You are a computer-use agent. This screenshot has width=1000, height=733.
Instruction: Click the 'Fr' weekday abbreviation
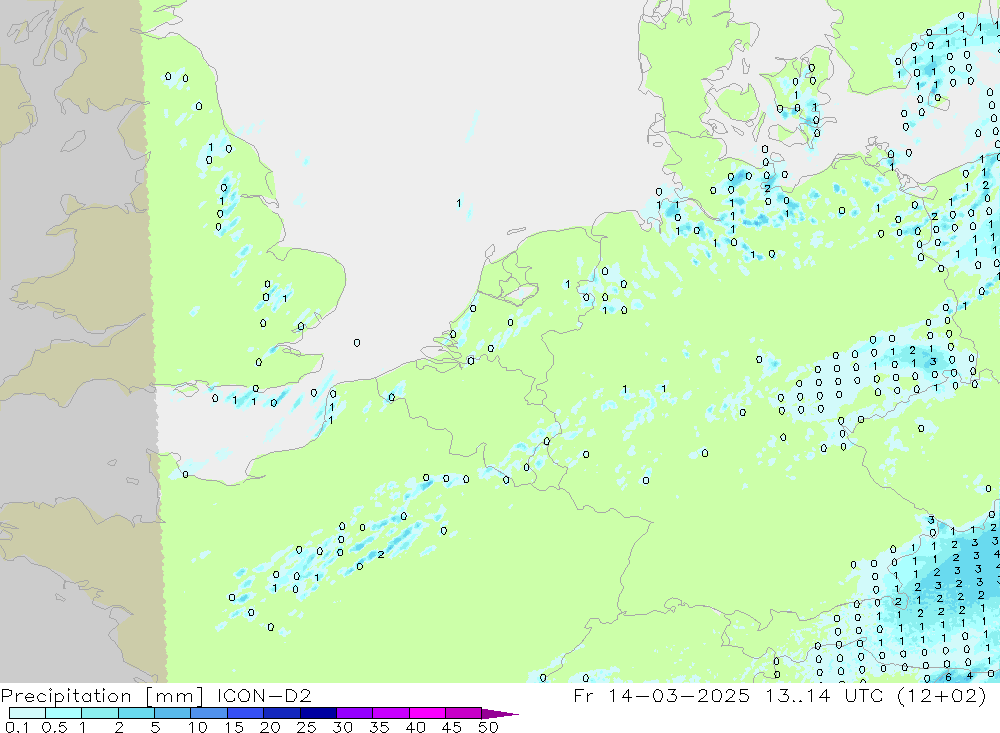click(583, 695)
